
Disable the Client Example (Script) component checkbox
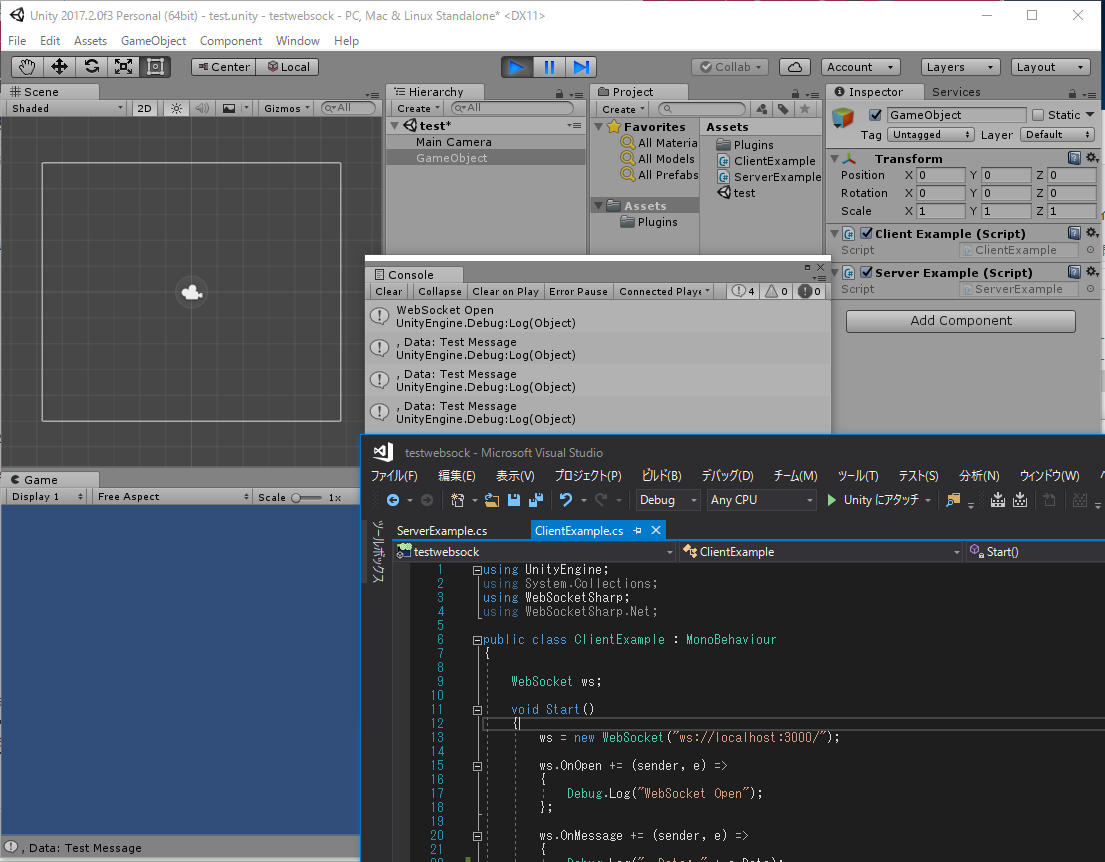coord(864,232)
